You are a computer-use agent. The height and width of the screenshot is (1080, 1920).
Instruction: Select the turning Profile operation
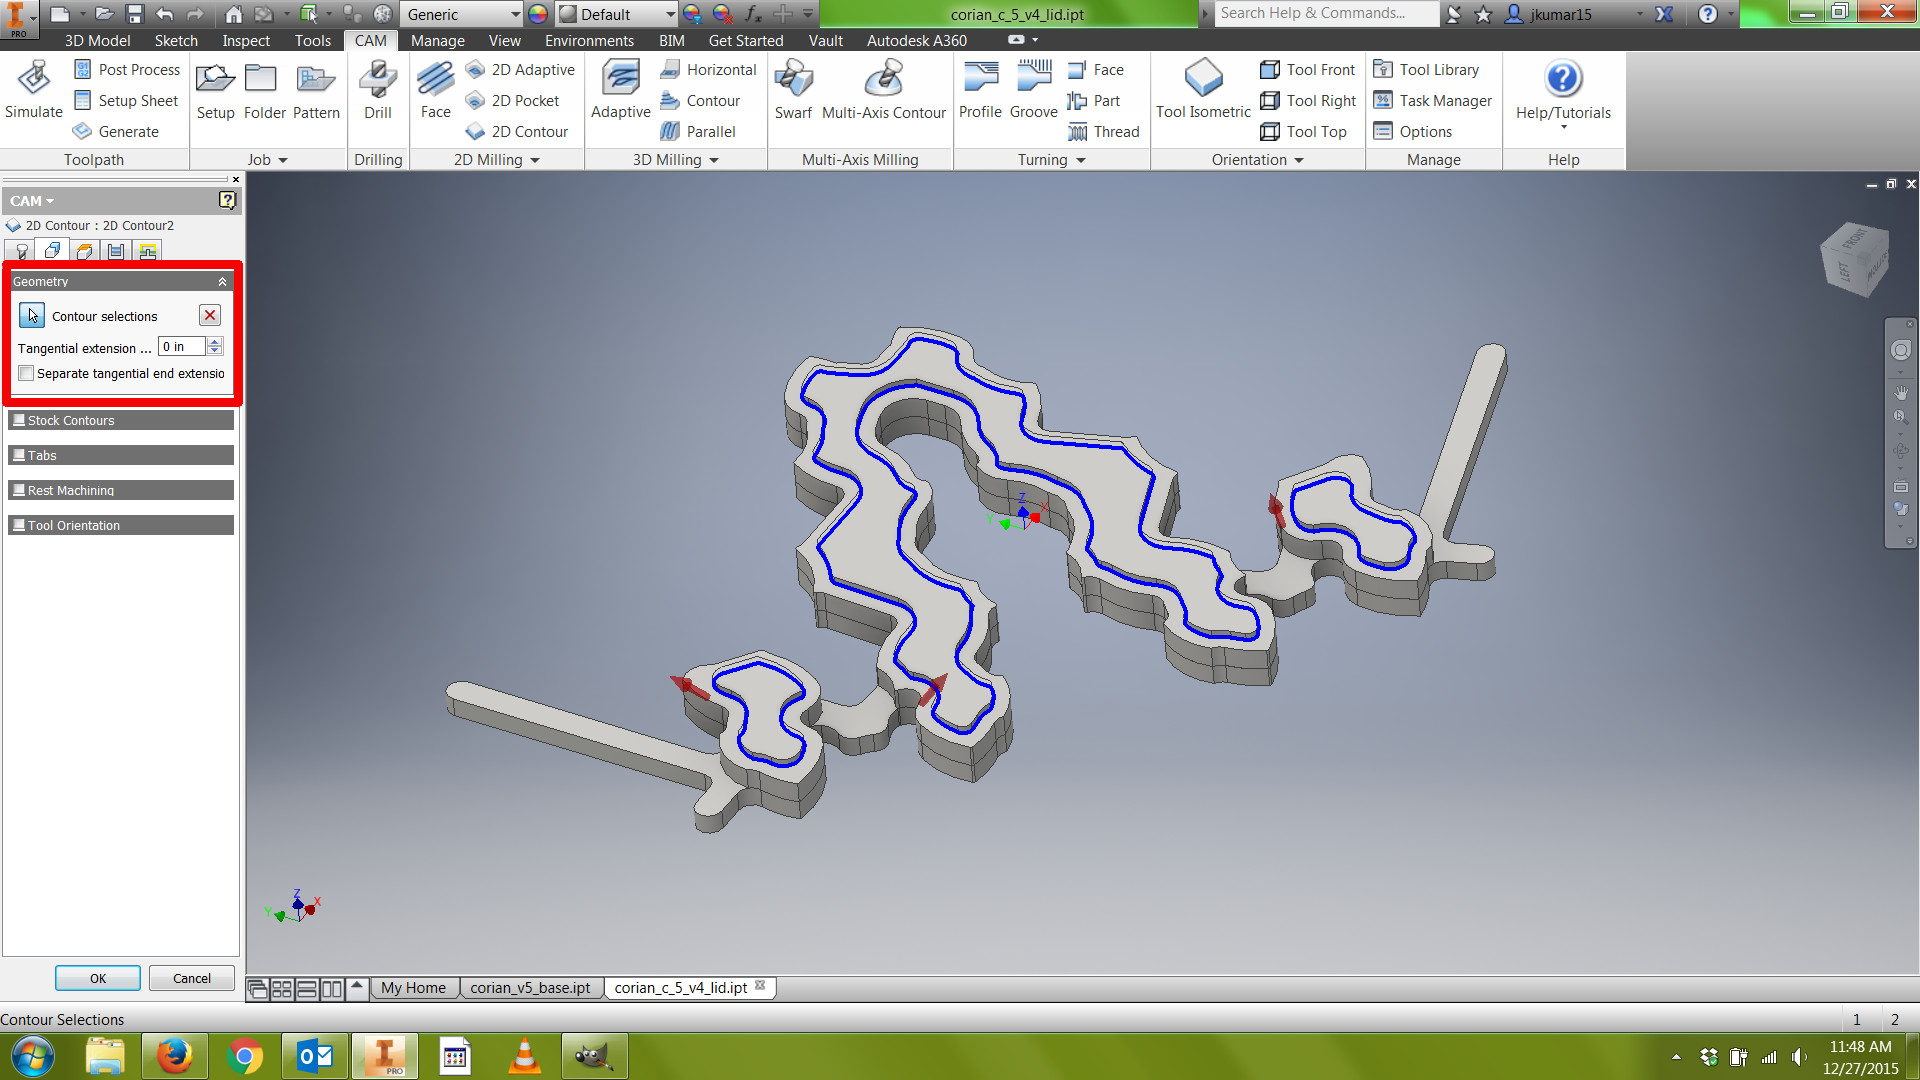(x=980, y=90)
